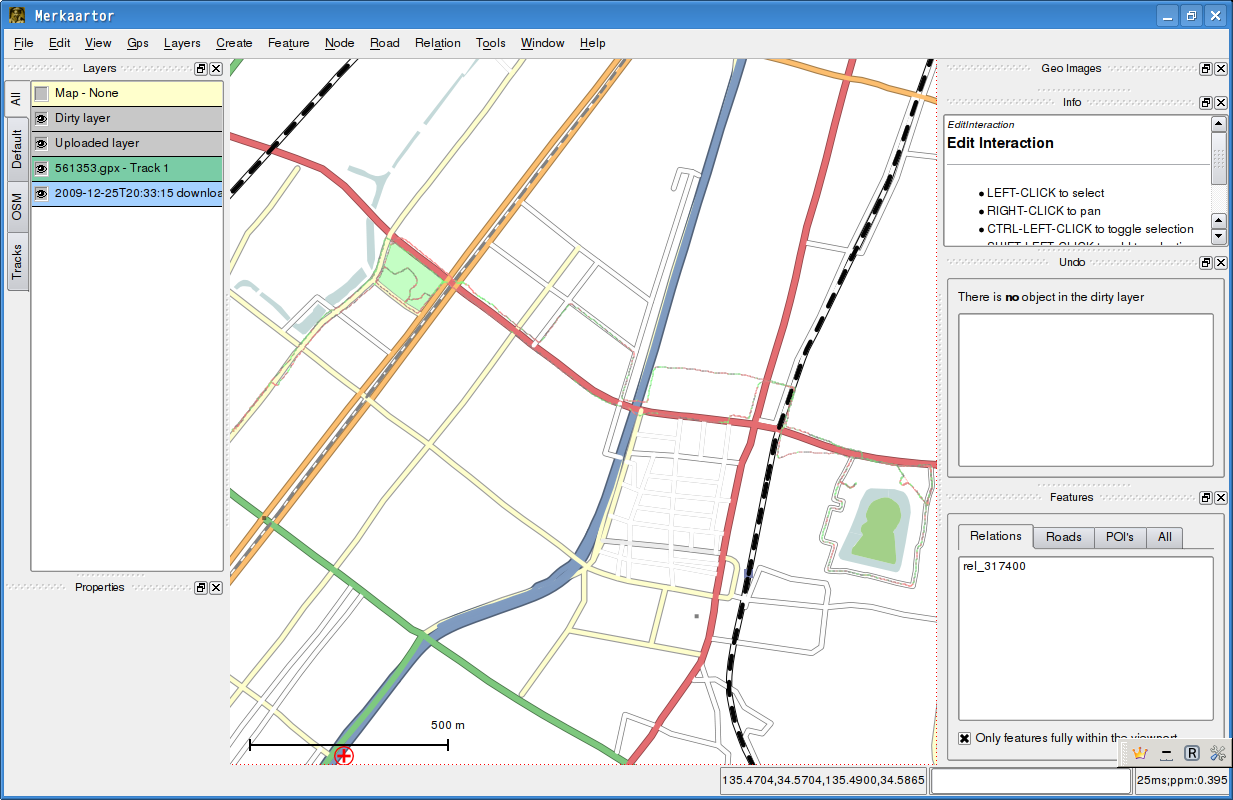Float the Geo Images dock panel

[x=1206, y=68]
